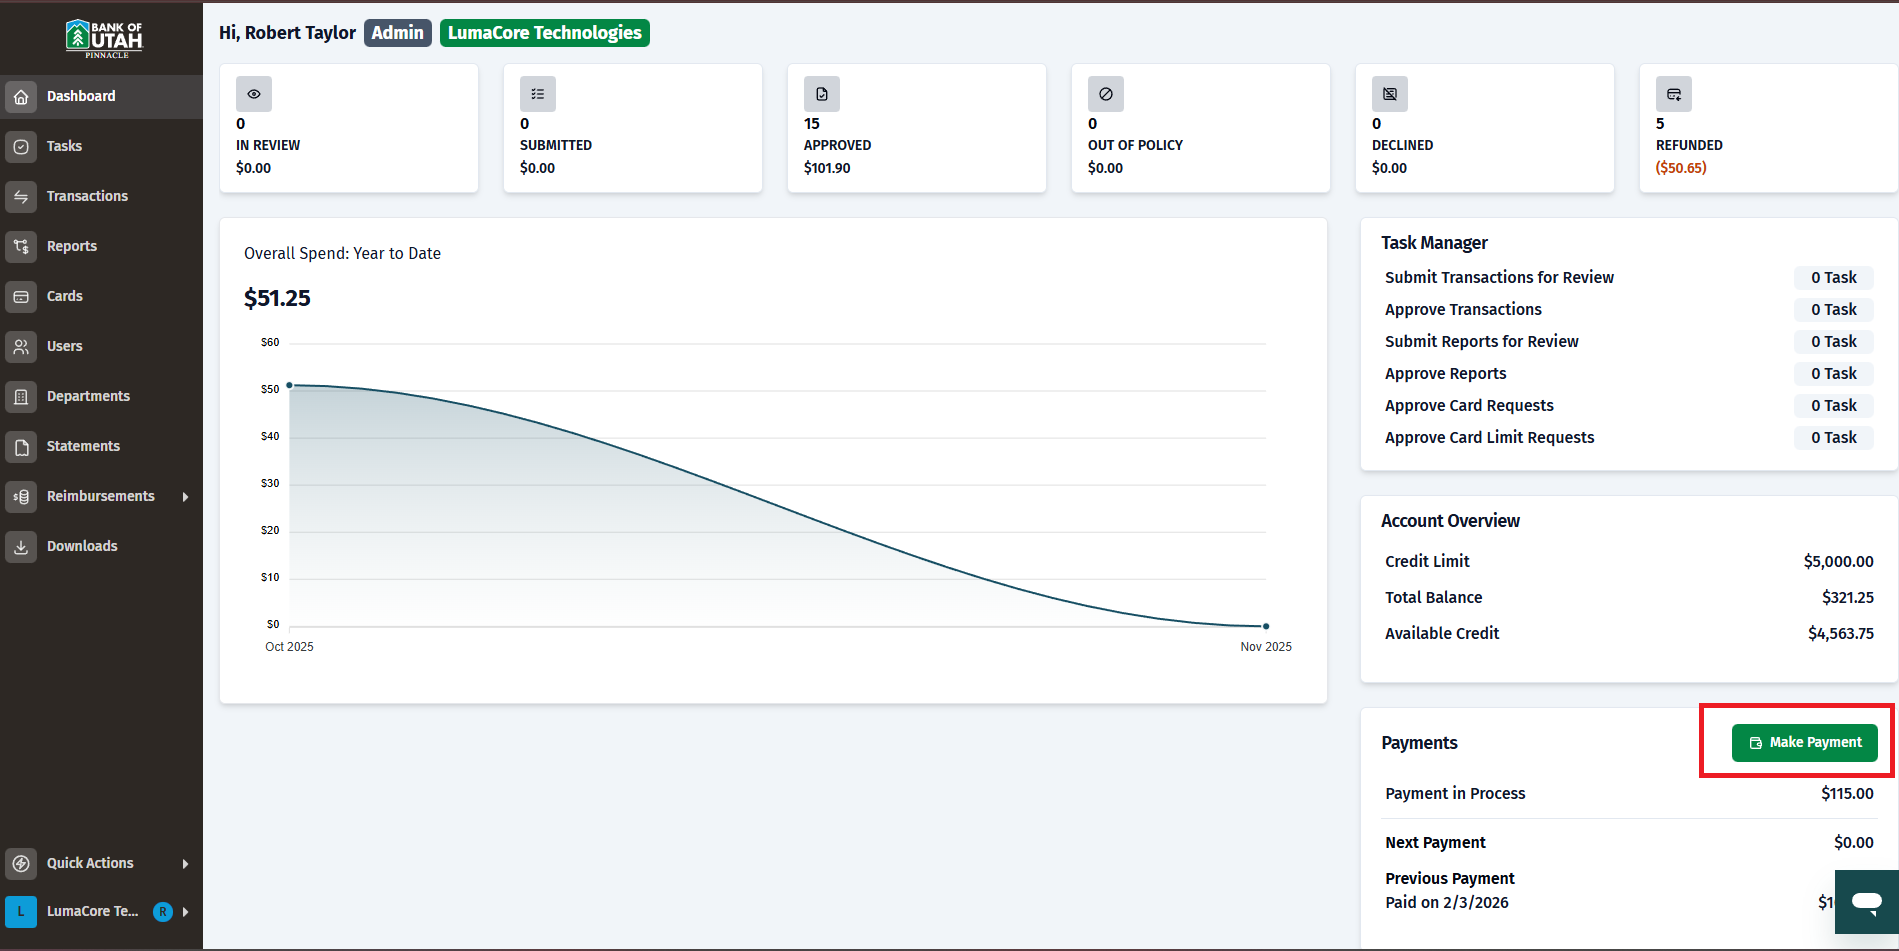Select the Submitted checklist icon
The width and height of the screenshot is (1899, 951).
coord(538,94)
